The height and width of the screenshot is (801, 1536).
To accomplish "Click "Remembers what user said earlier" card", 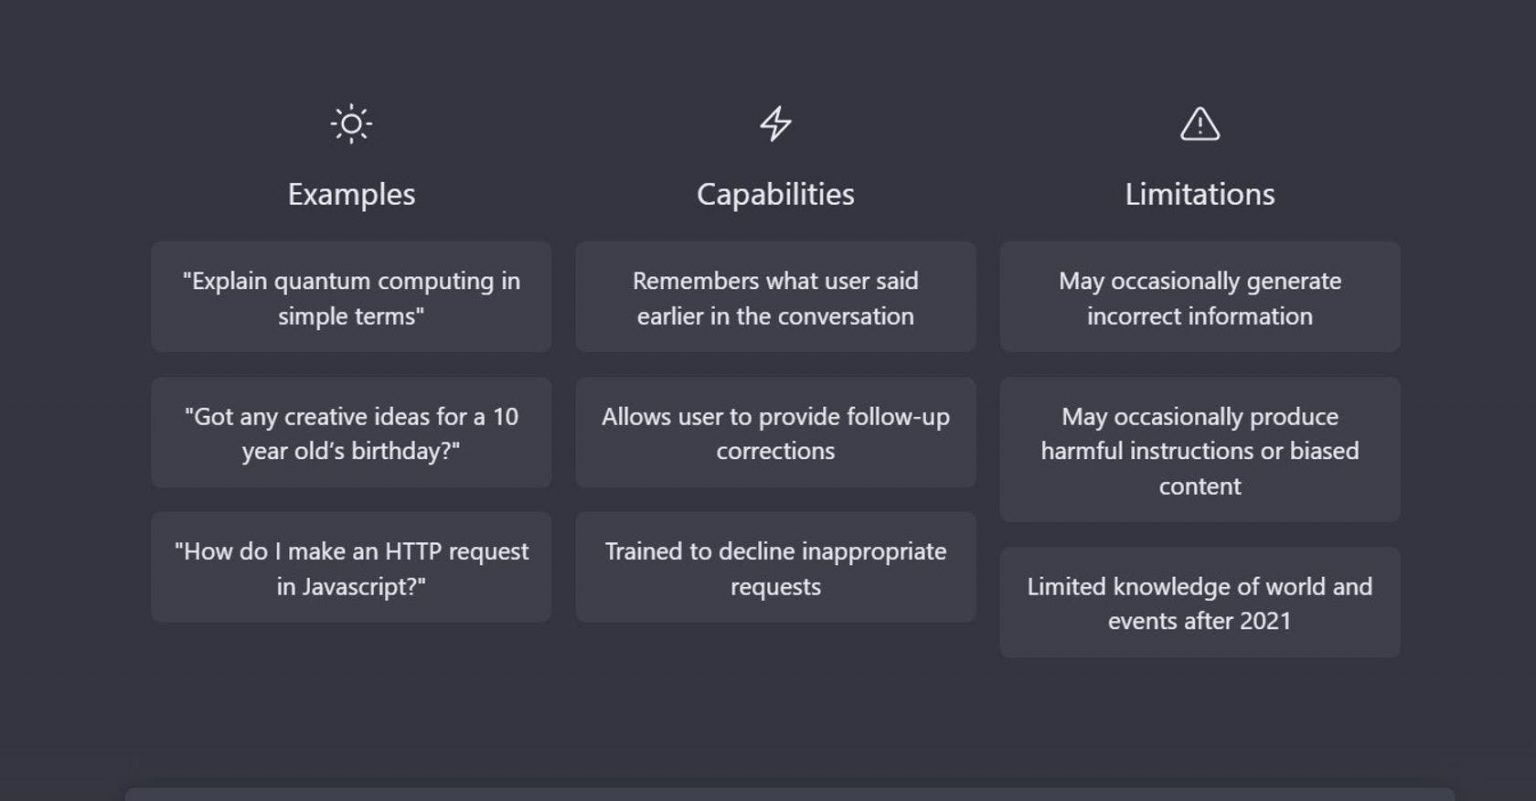I will coord(775,297).
